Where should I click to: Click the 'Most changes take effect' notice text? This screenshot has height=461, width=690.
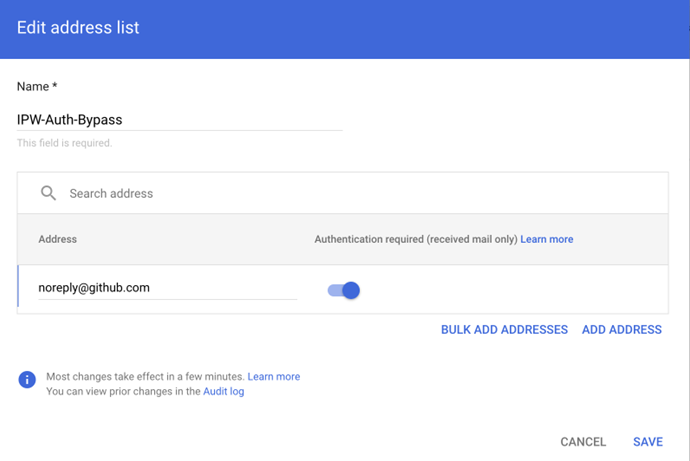145,377
